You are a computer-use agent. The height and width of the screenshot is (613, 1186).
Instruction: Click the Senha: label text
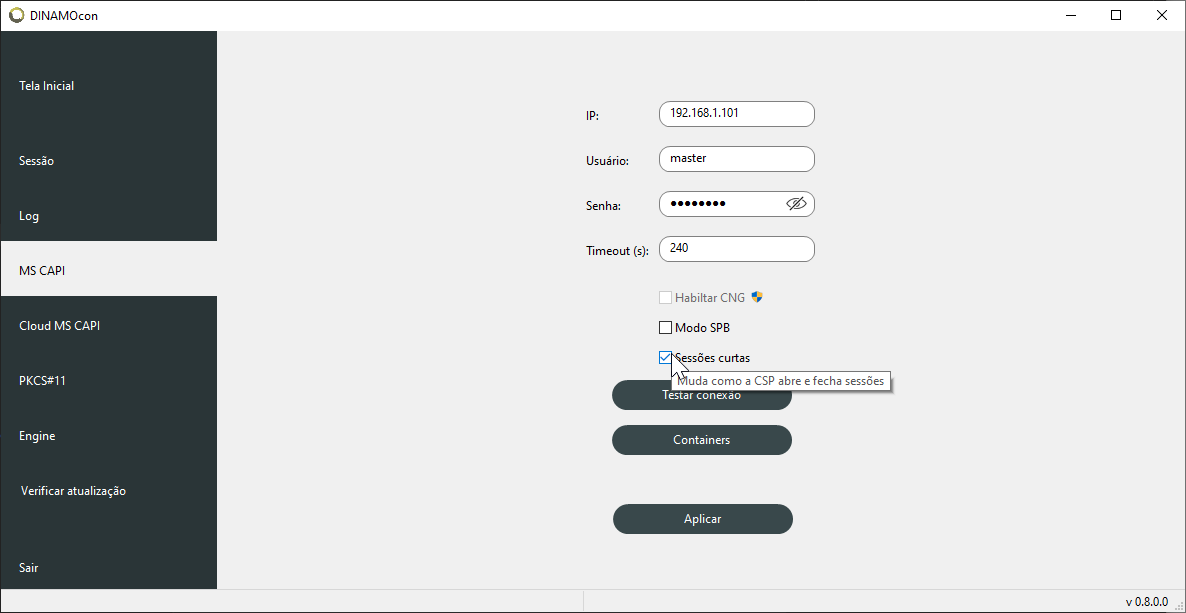(603, 206)
